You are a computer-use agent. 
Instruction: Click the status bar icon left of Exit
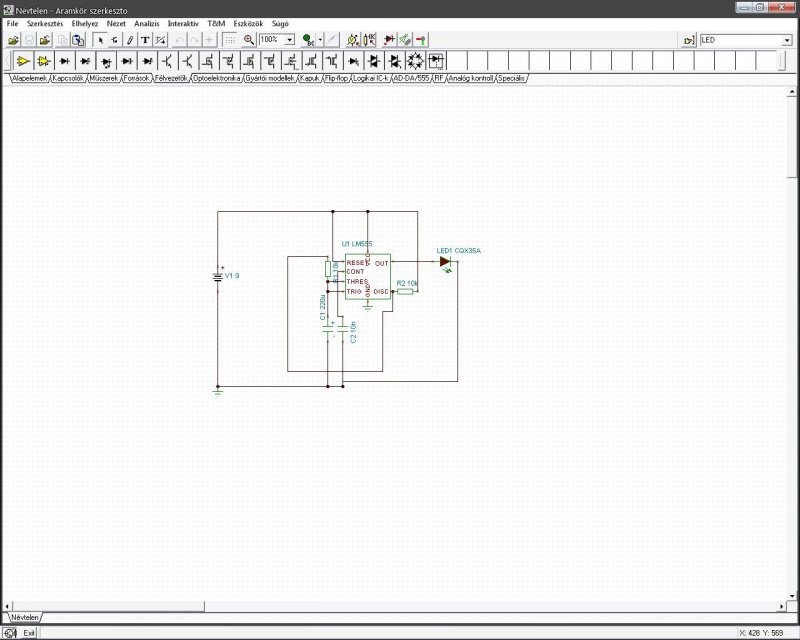[10, 633]
